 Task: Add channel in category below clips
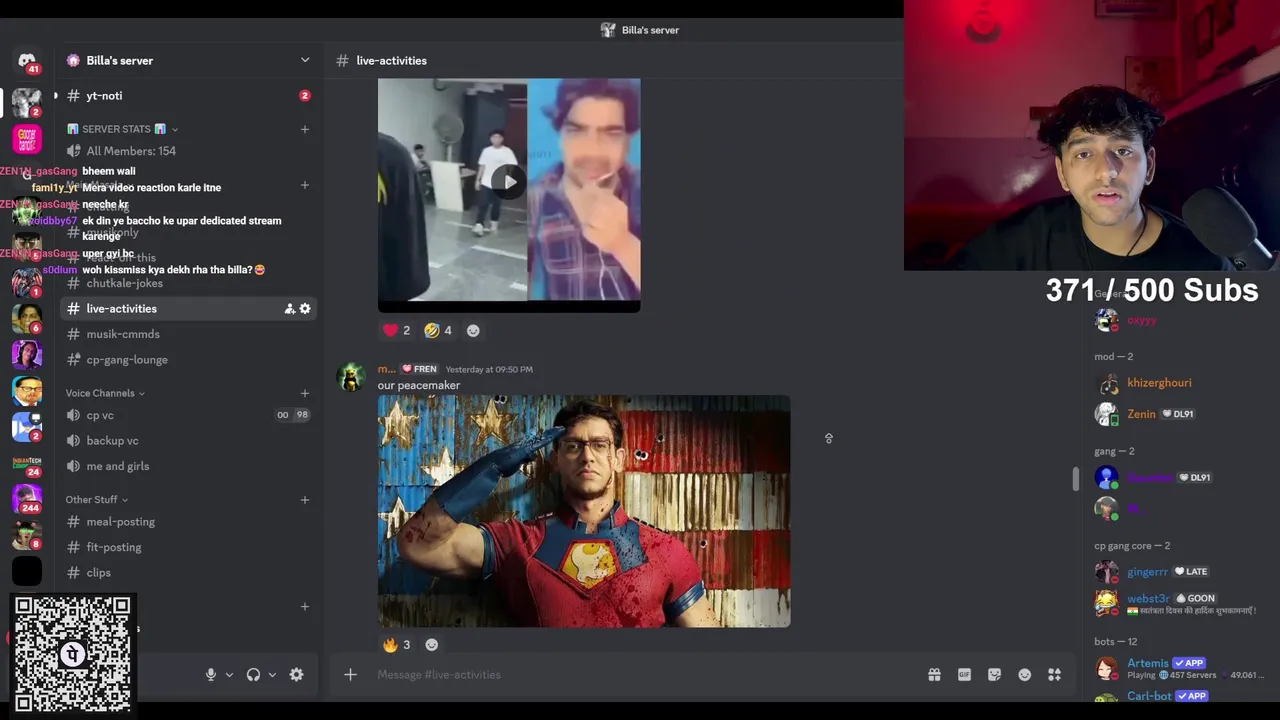[x=305, y=606]
